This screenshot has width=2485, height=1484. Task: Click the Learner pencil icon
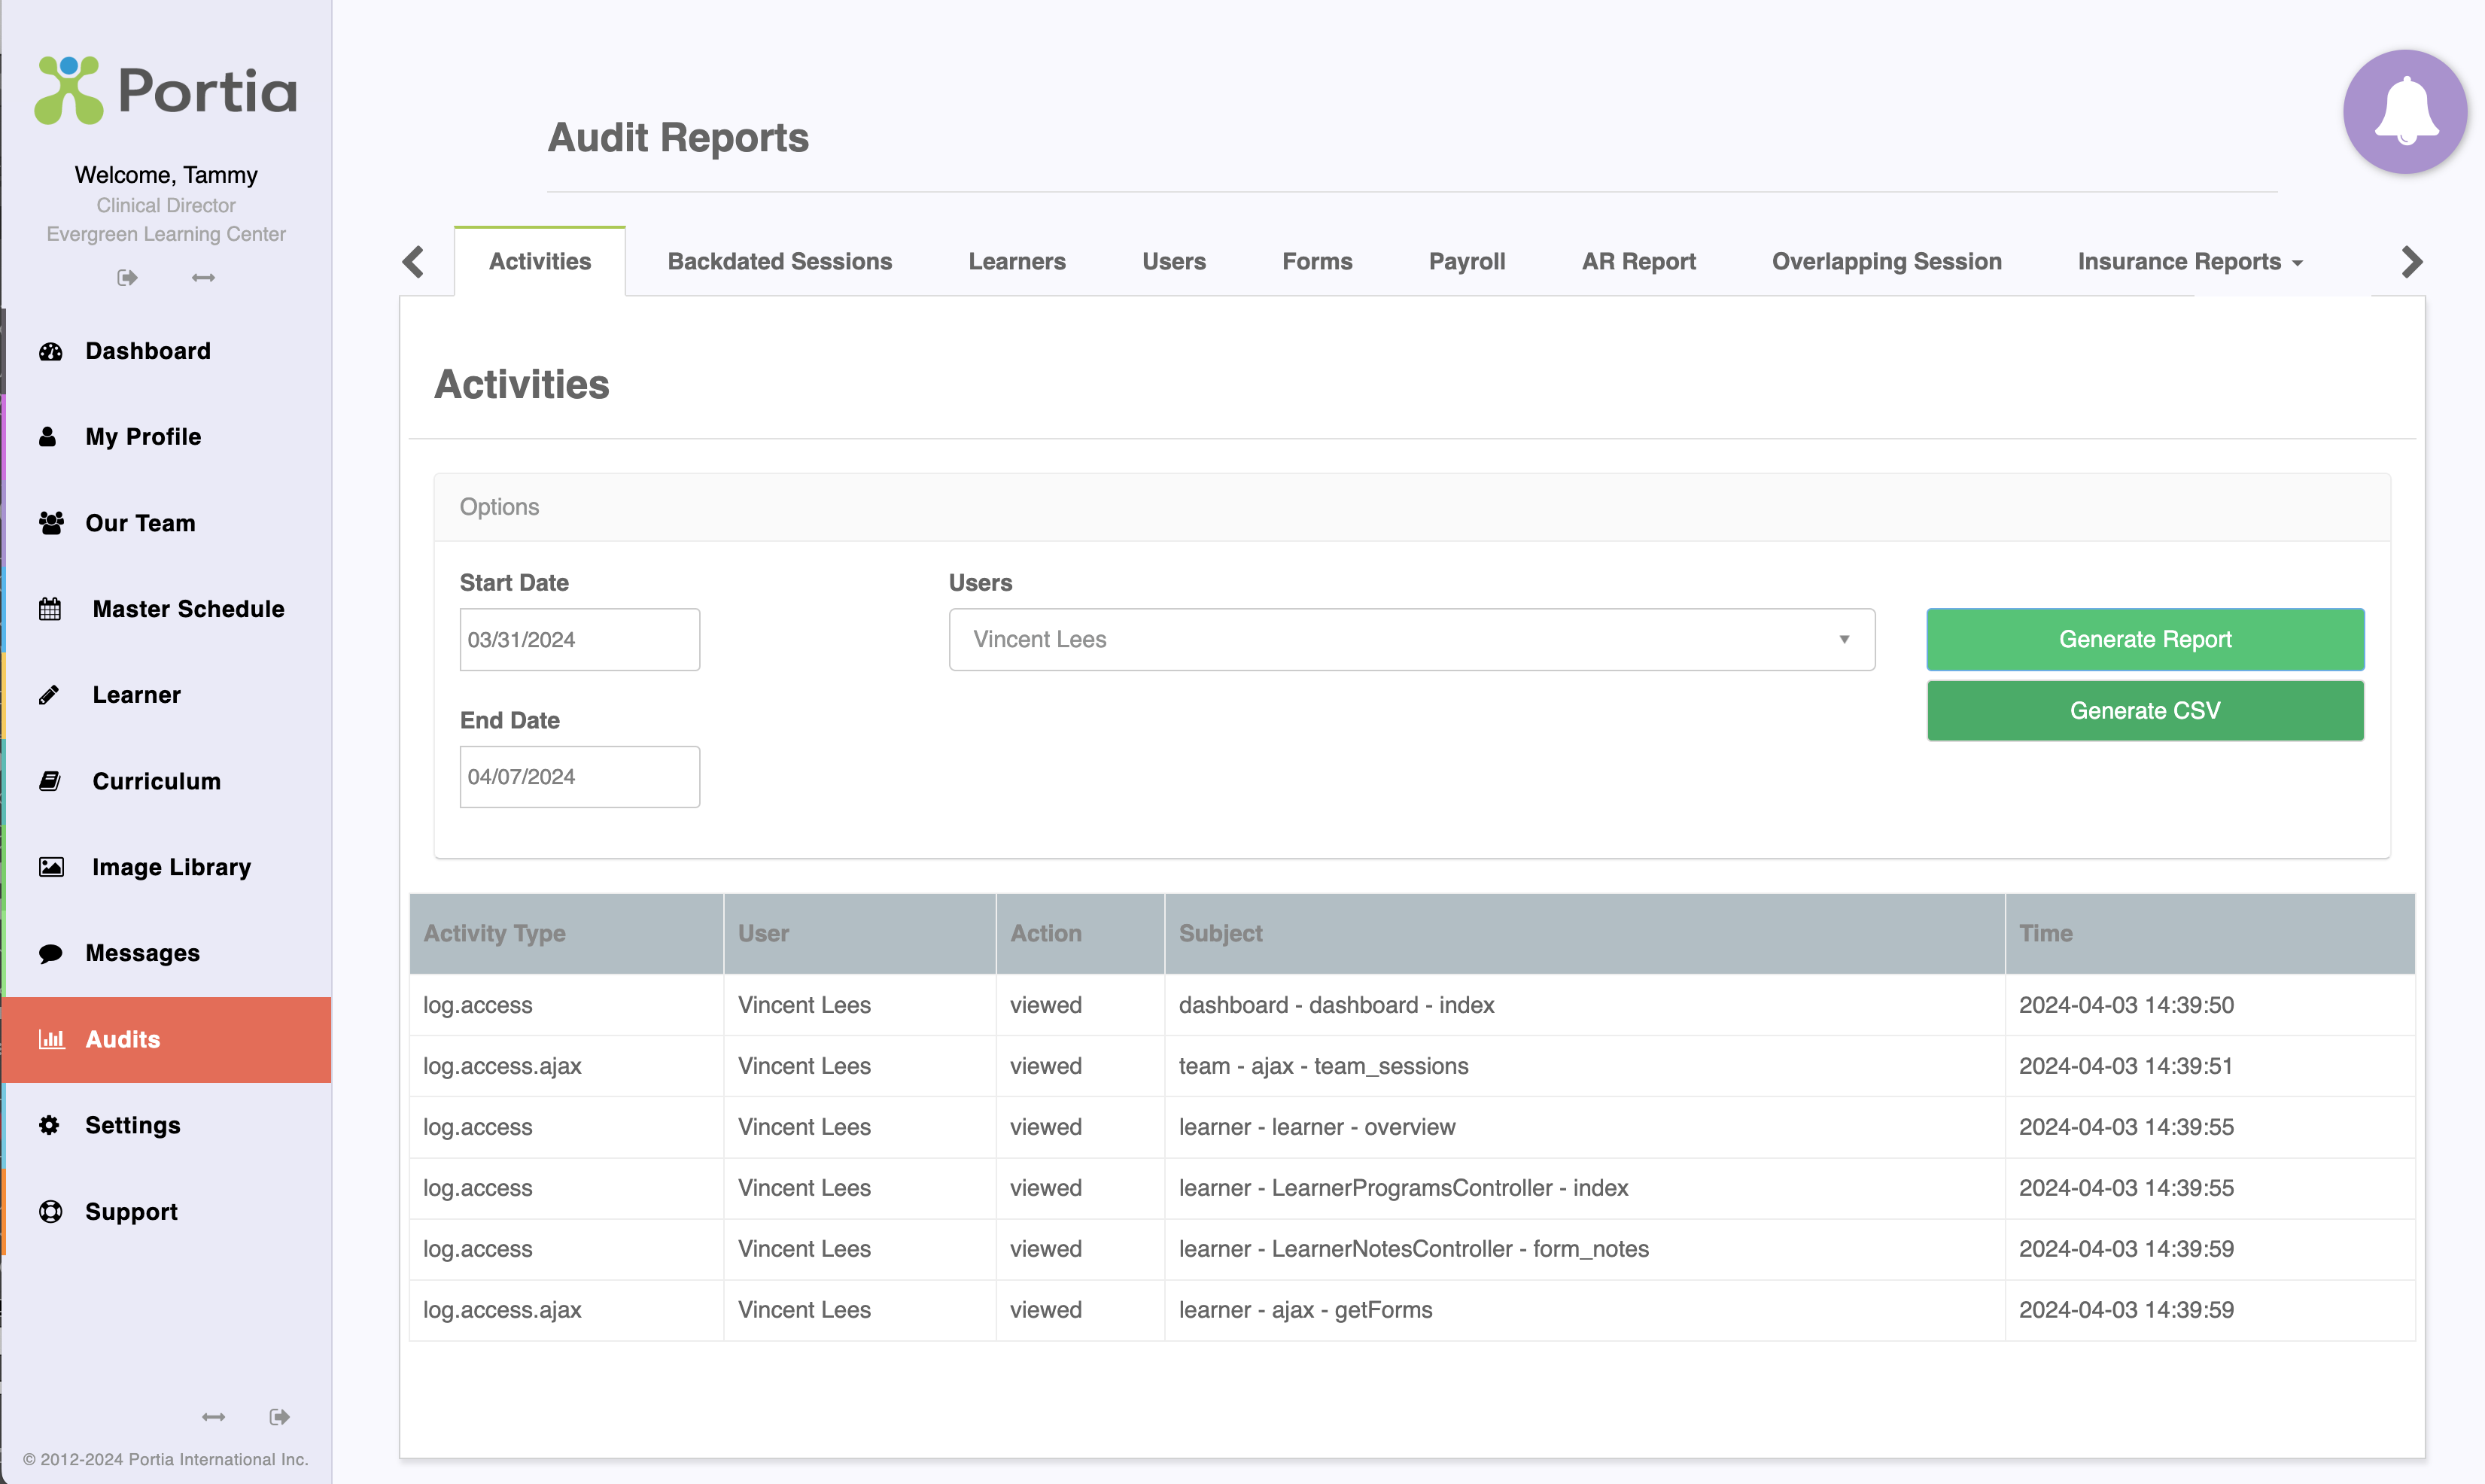[x=49, y=695]
